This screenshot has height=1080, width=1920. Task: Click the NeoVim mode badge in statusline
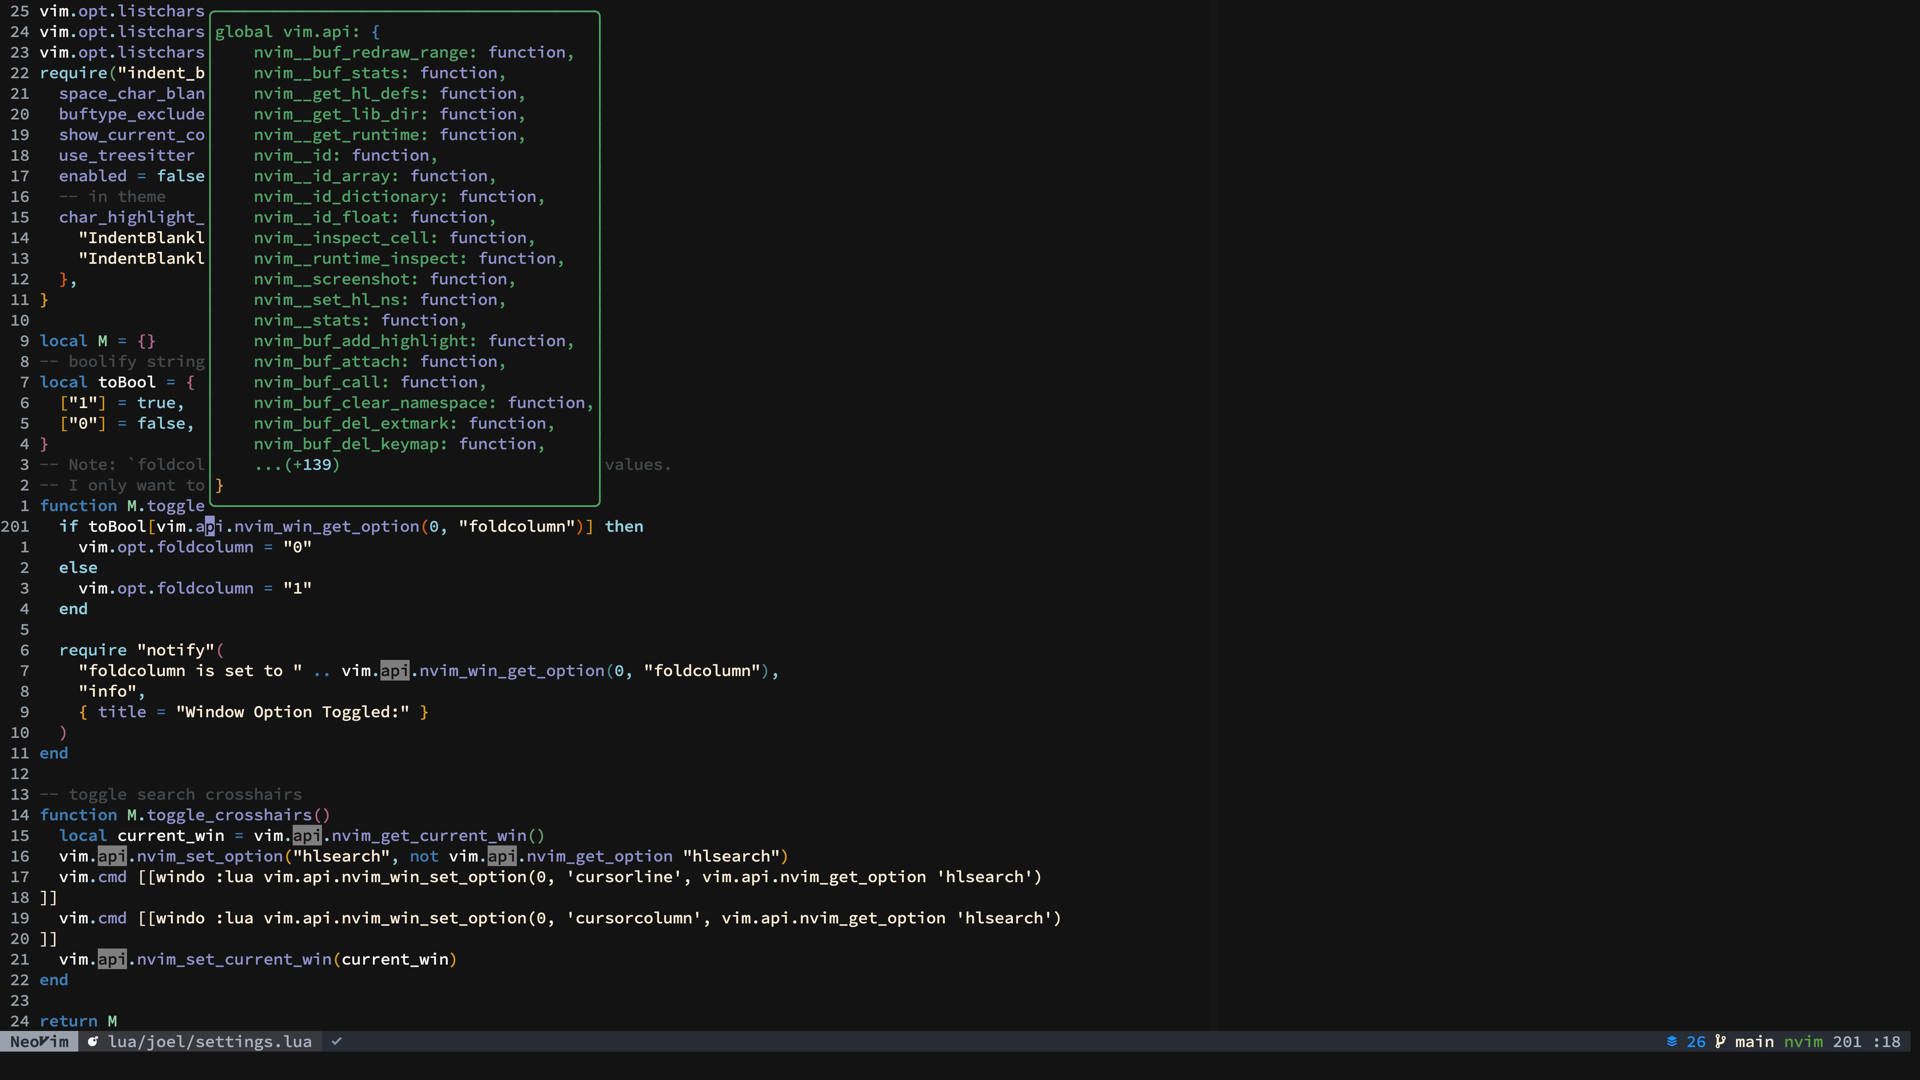tap(39, 1041)
